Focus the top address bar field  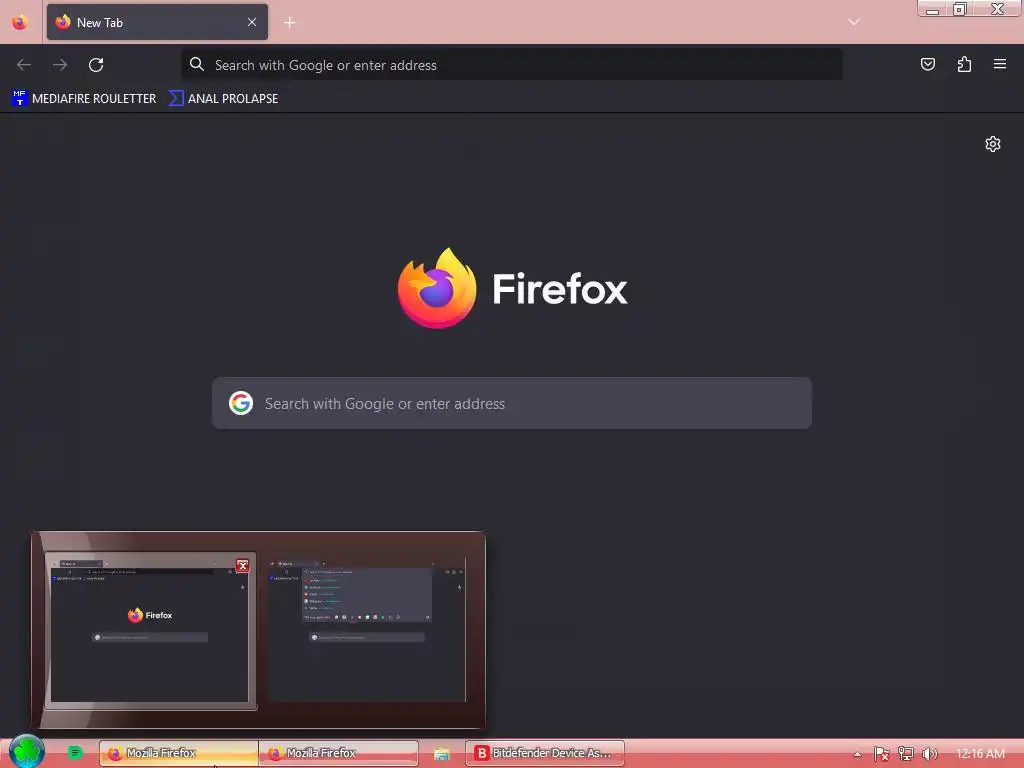coord(512,65)
